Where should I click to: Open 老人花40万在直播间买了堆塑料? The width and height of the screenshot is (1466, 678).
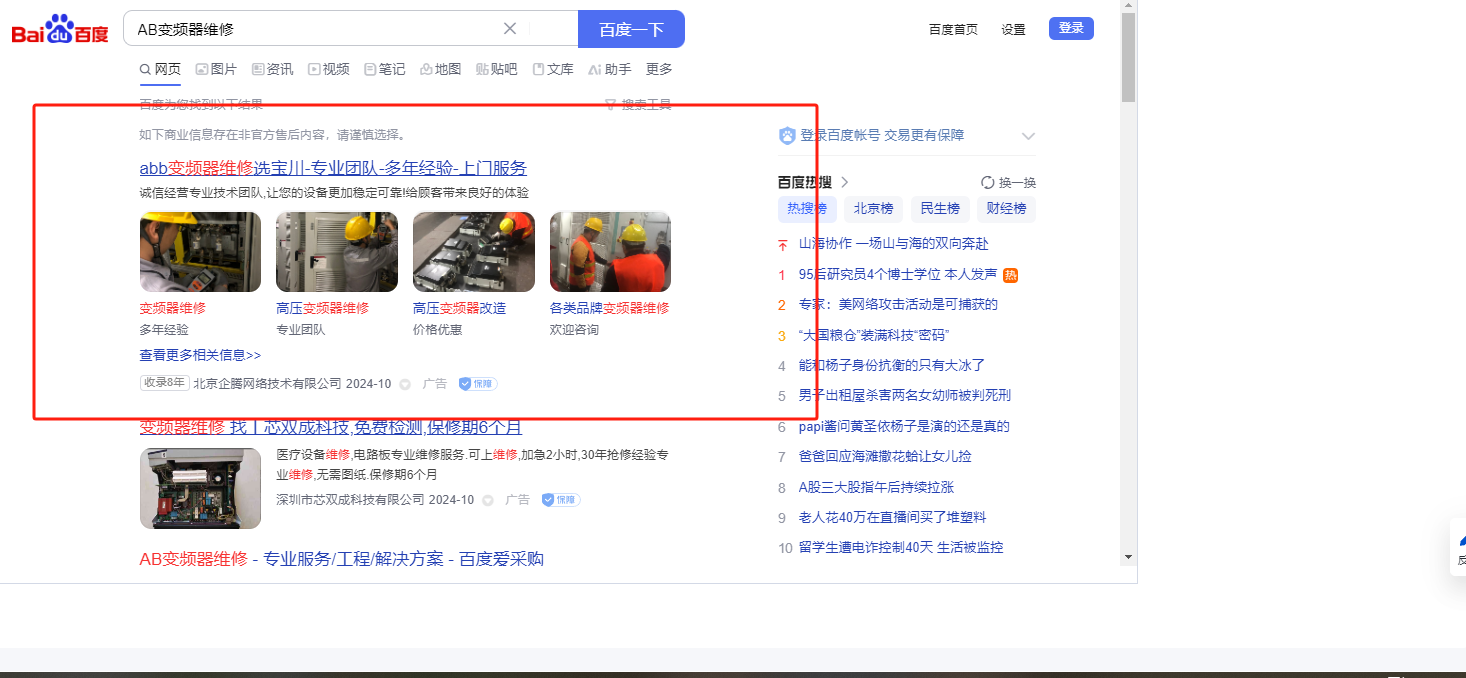(x=892, y=517)
